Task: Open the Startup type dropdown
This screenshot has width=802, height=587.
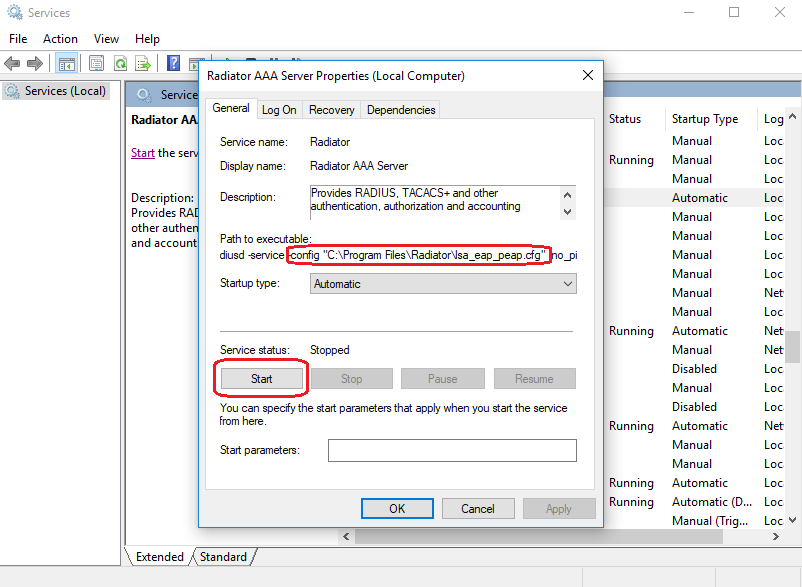Action: click(443, 284)
